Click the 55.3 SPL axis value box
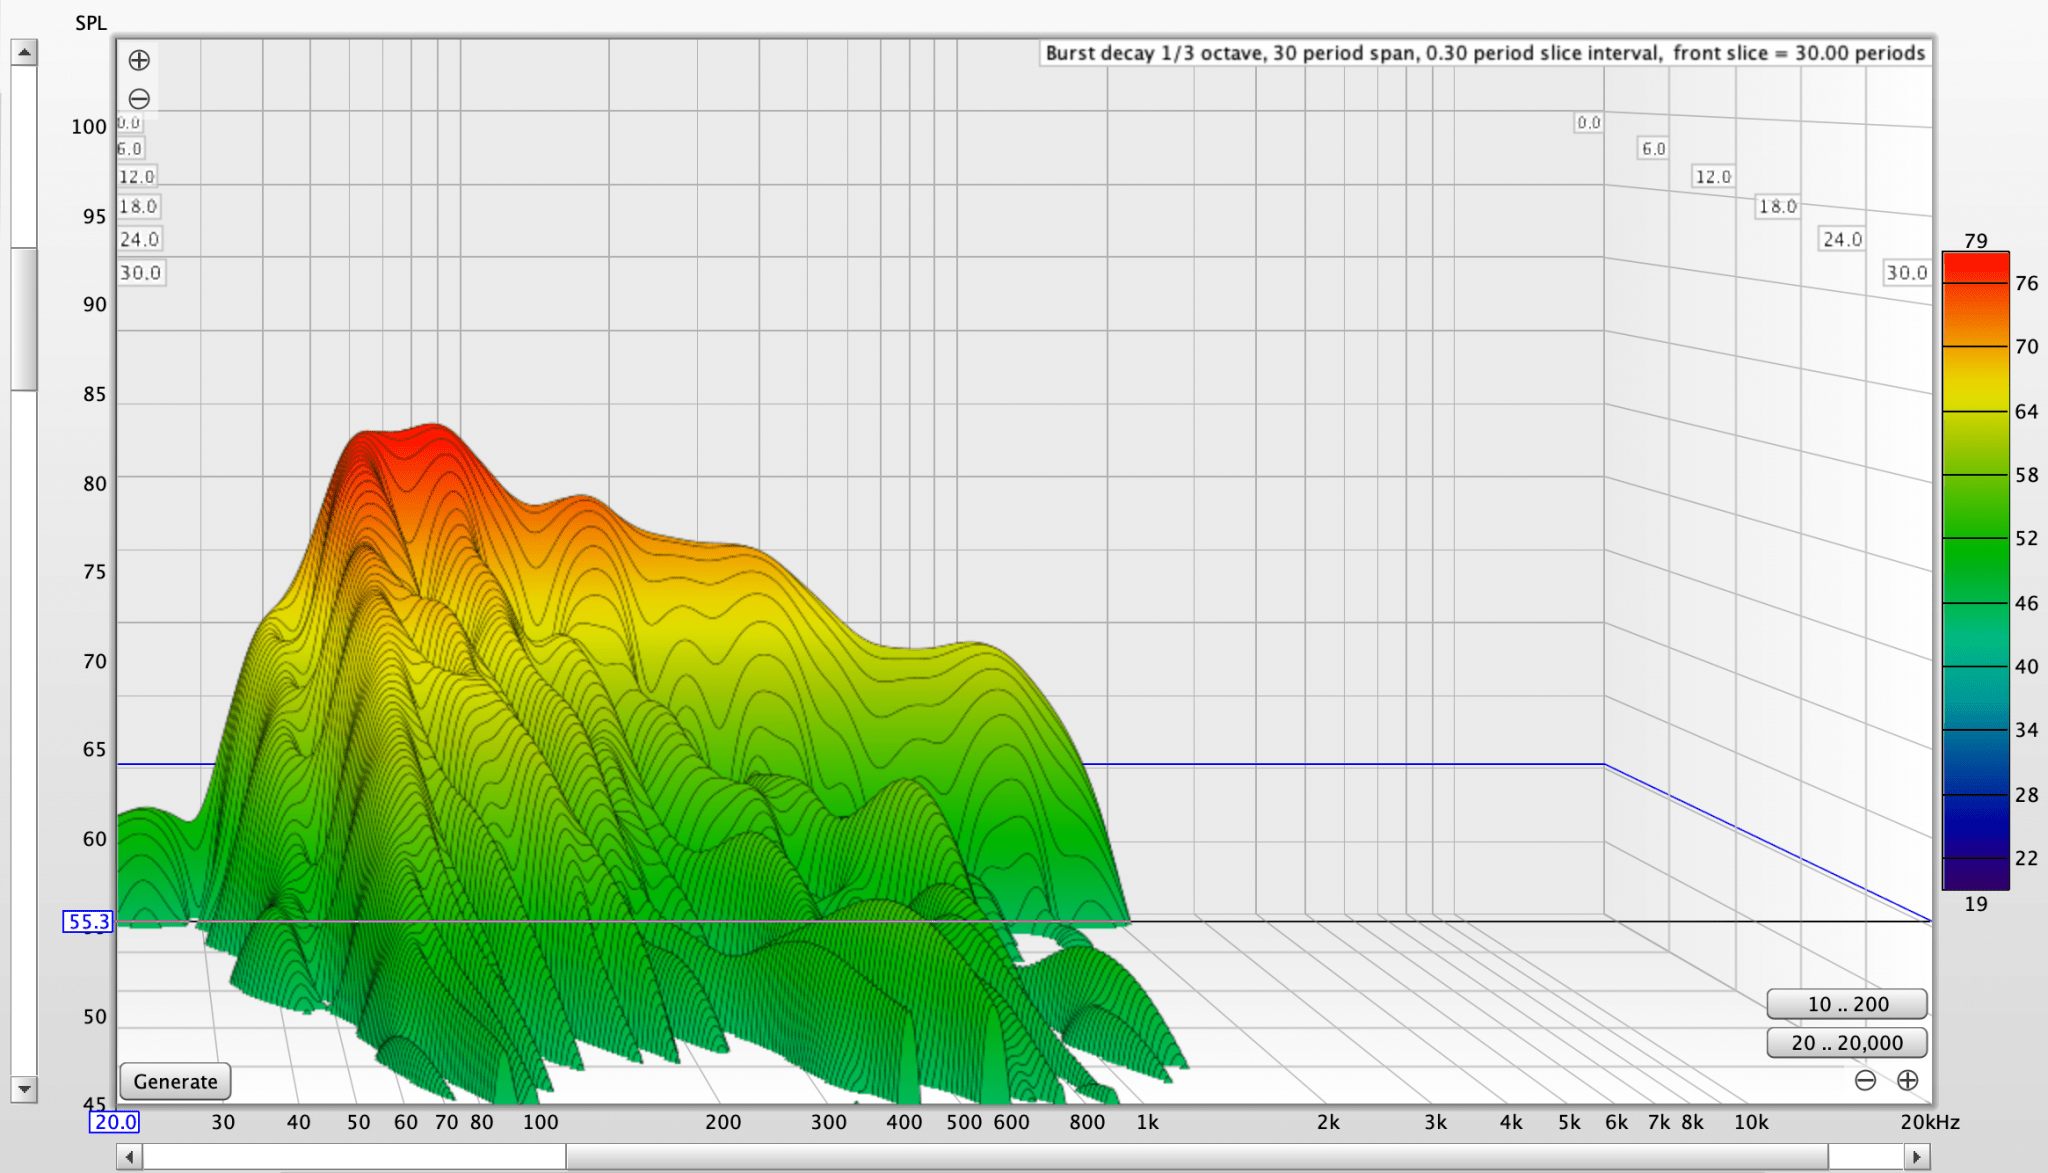The image size is (2048, 1173). click(88, 921)
